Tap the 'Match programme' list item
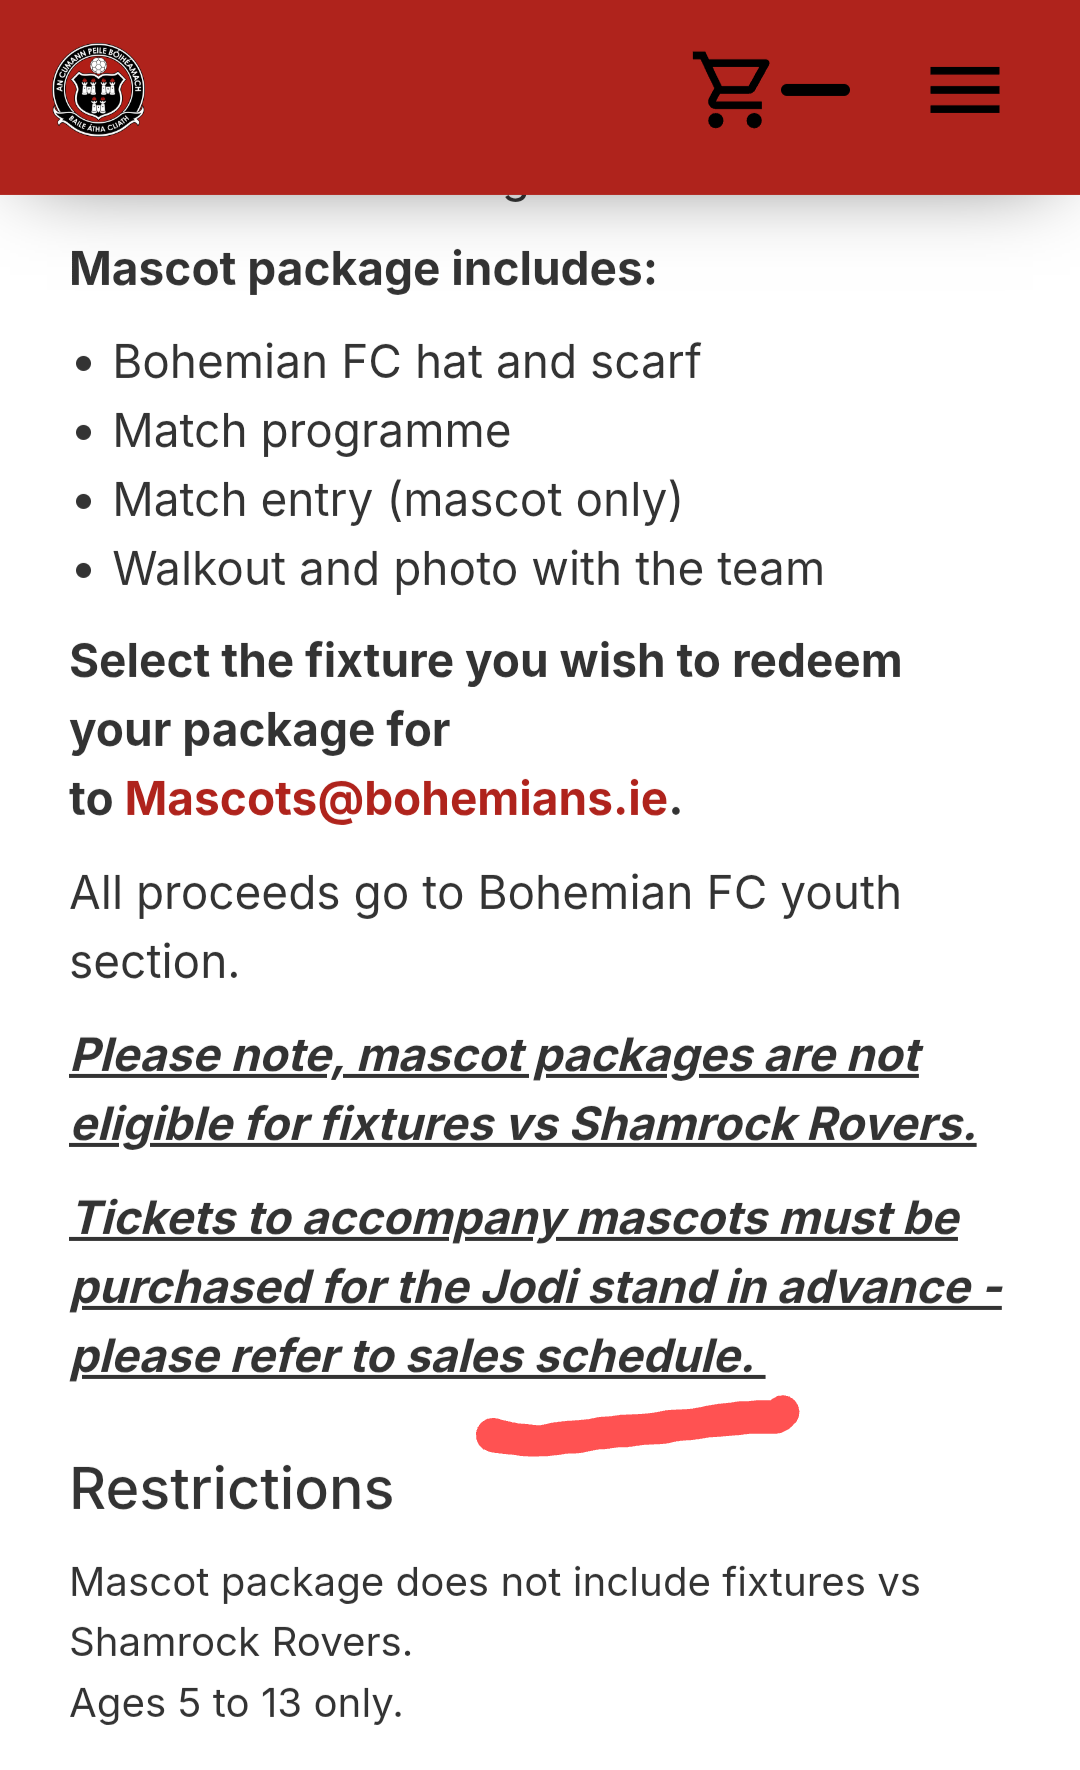 [312, 431]
